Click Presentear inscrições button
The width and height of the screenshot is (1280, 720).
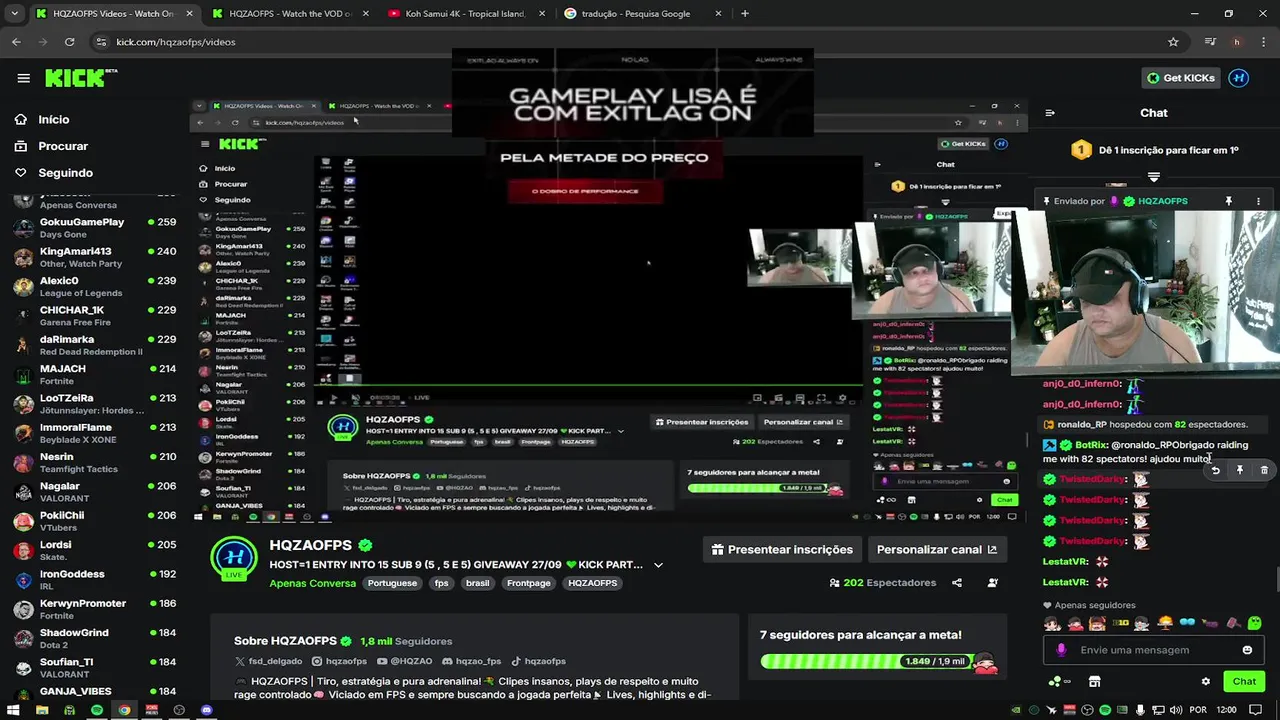(x=781, y=549)
